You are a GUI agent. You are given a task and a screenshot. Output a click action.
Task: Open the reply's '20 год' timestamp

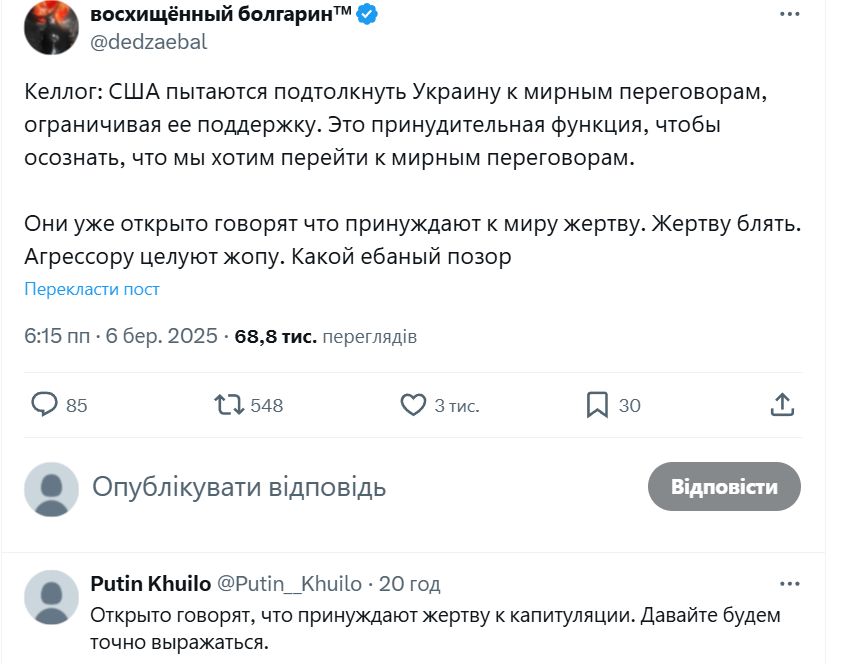(x=409, y=583)
